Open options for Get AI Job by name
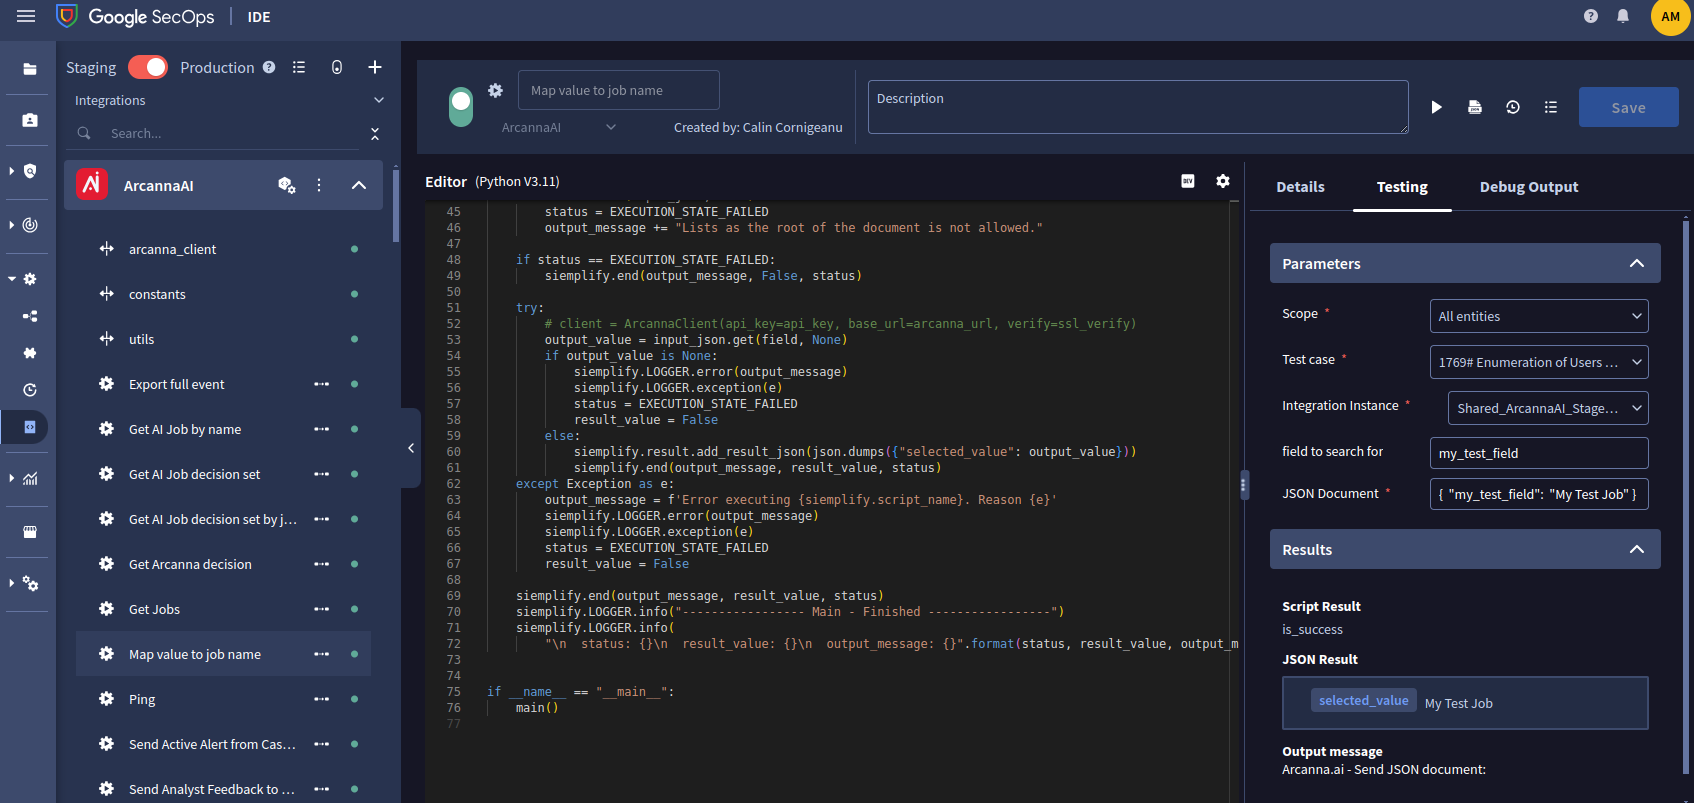The image size is (1694, 803). [321, 429]
